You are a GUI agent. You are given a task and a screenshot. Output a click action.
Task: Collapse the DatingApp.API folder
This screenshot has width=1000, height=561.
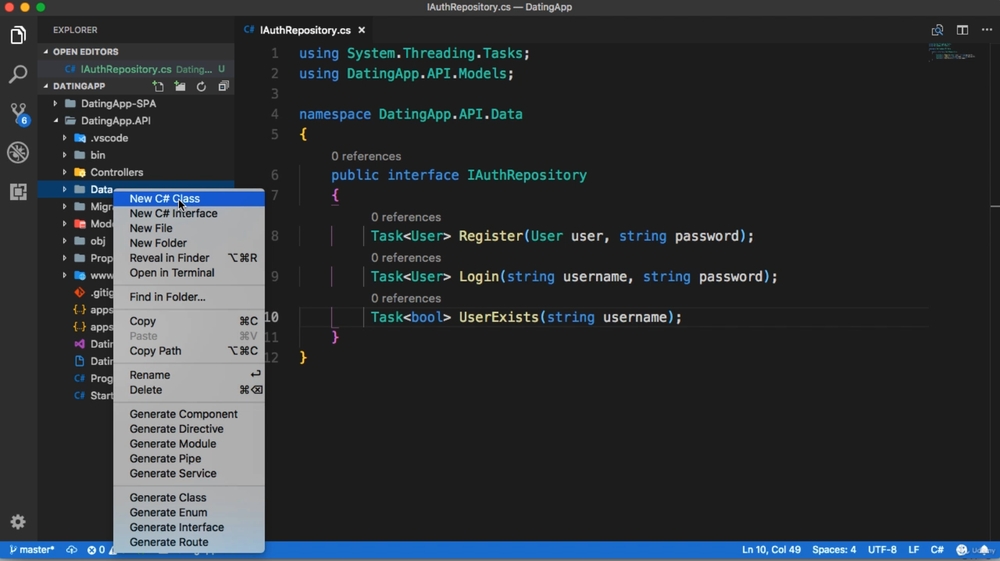click(x=55, y=120)
